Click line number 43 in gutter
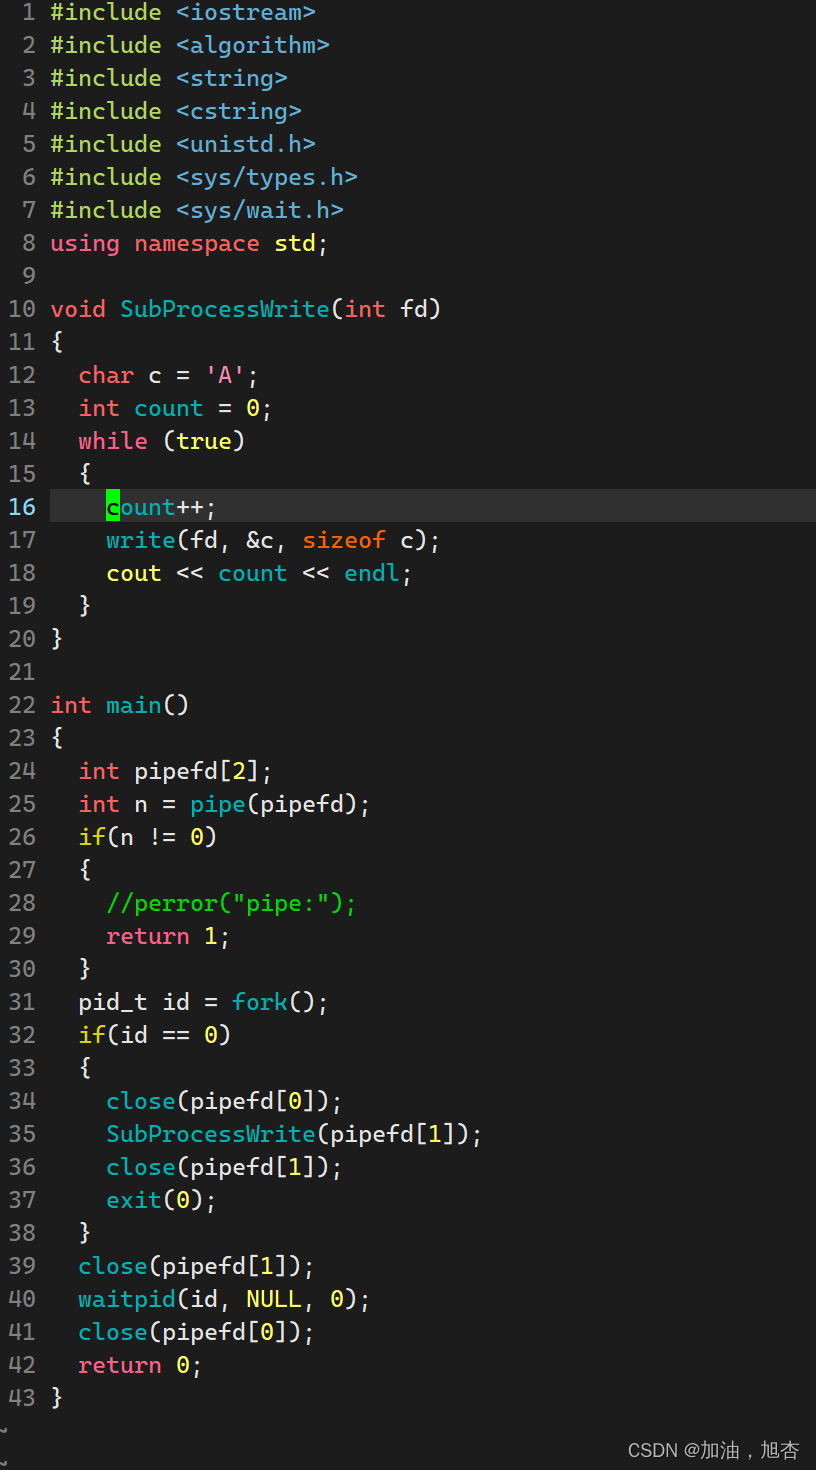Screen dimensions: 816x1470 point(22,1399)
